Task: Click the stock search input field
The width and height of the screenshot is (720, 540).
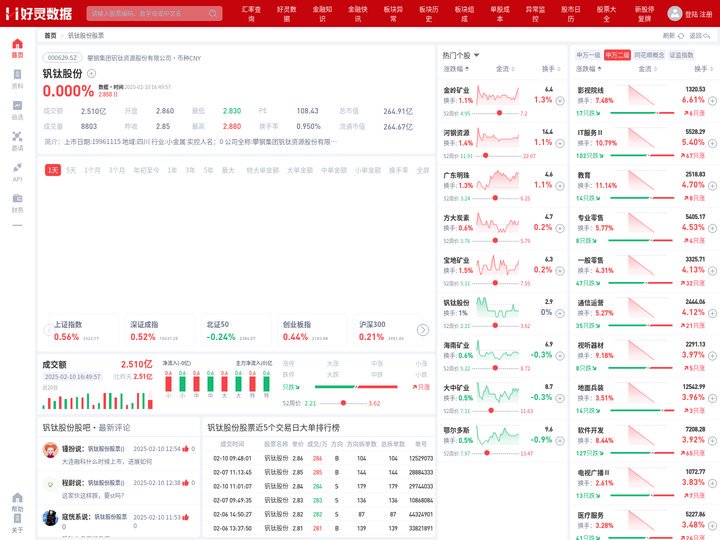Action: [154, 13]
